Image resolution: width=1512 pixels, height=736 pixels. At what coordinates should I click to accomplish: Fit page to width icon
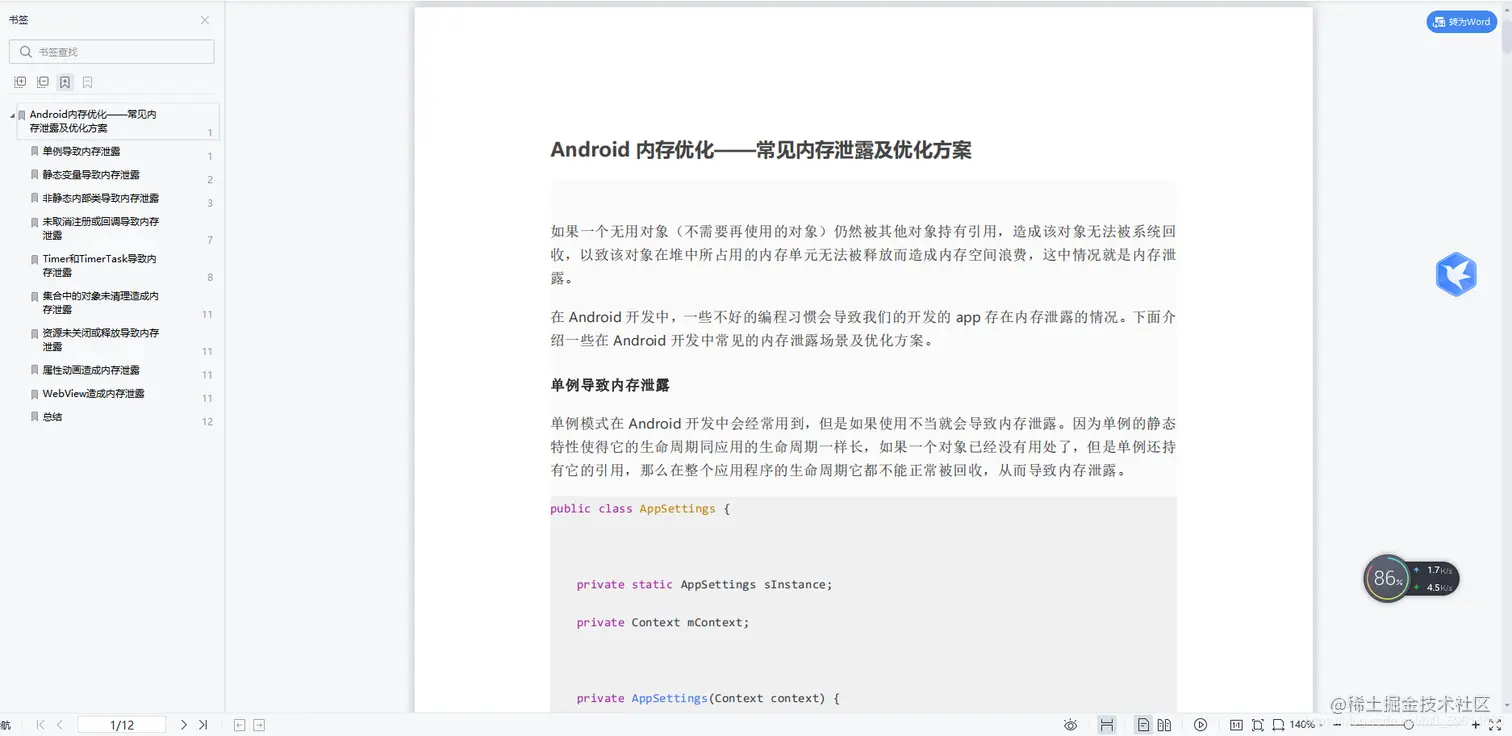coord(1278,725)
